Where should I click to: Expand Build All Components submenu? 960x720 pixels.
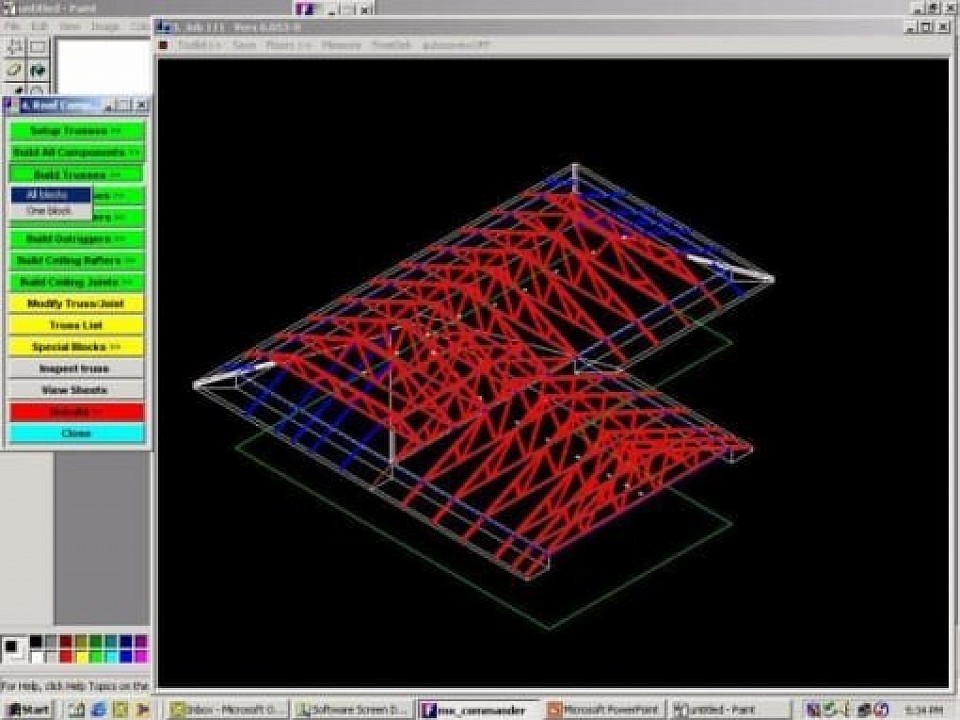tap(76, 153)
